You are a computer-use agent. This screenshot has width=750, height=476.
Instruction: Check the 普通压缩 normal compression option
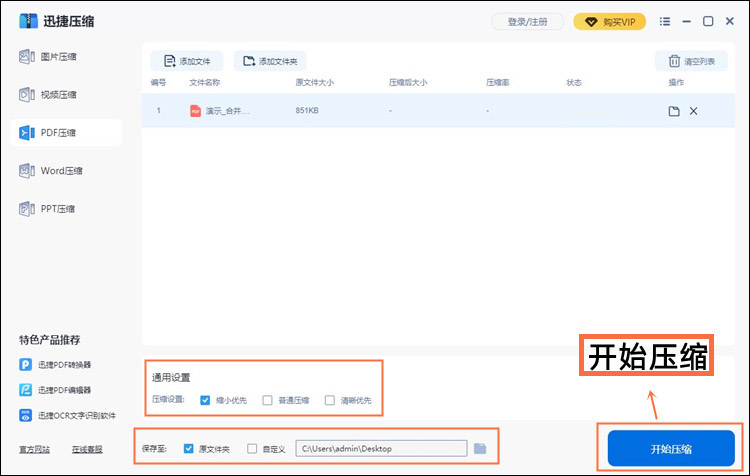click(267, 400)
